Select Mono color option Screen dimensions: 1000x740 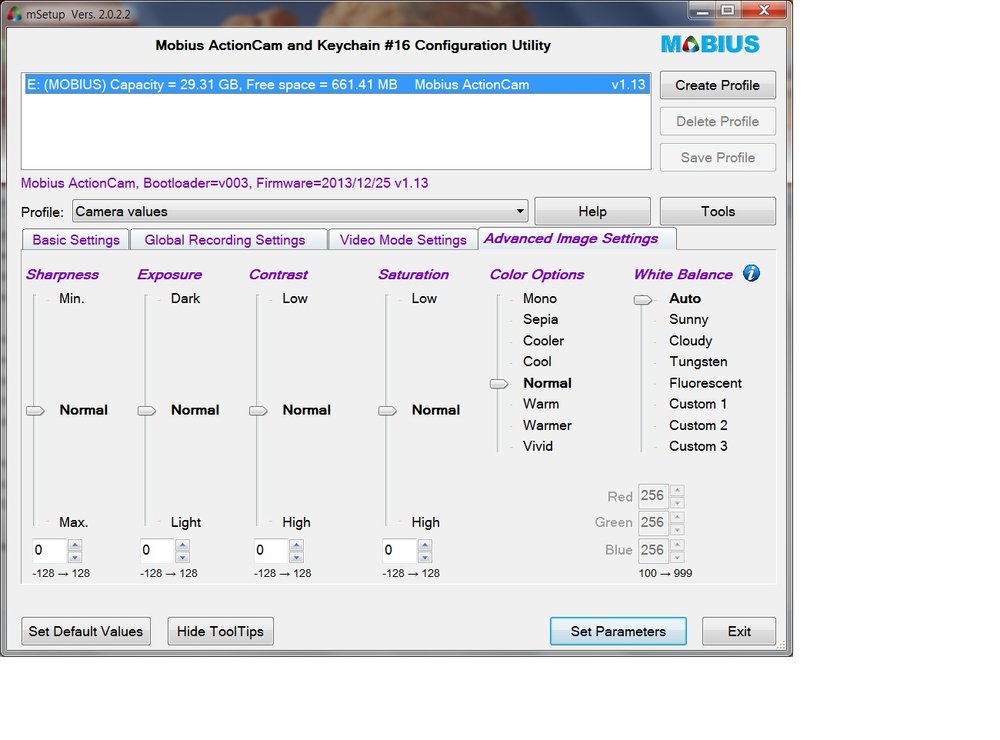pos(540,299)
